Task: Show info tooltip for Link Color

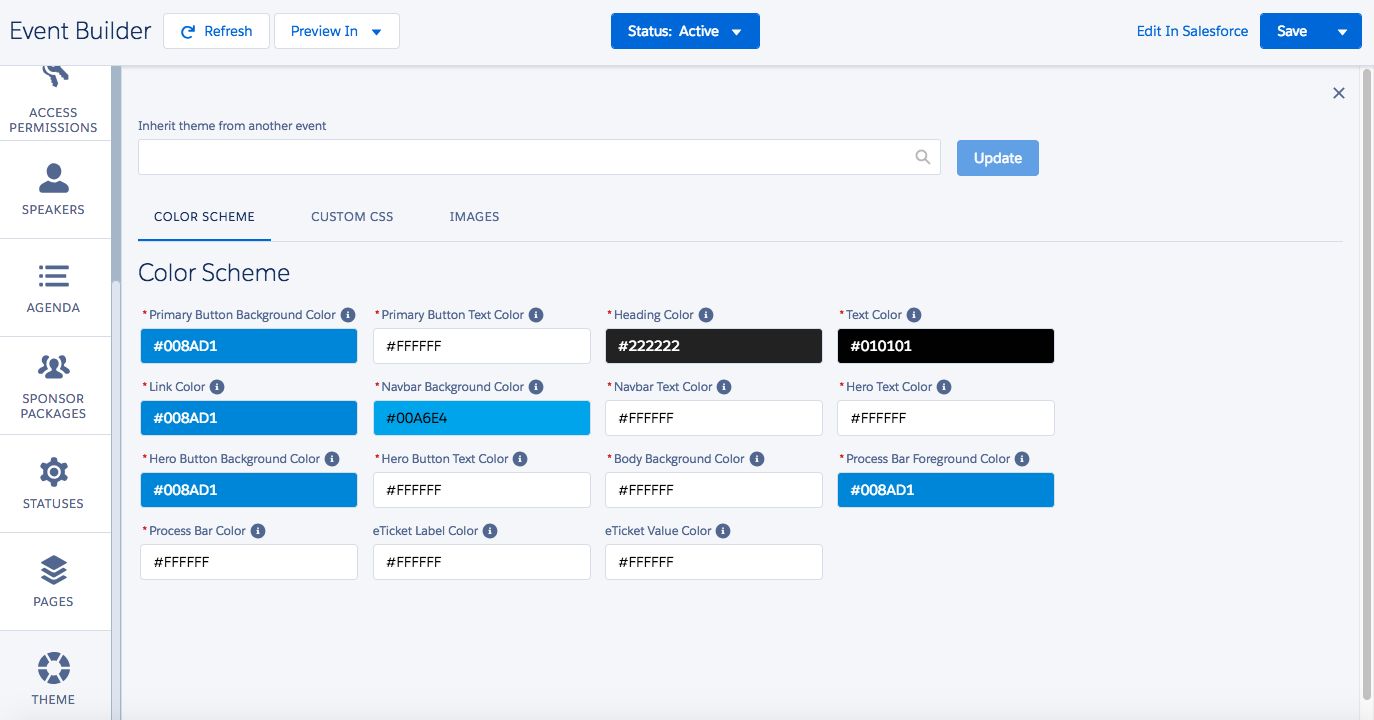Action: tap(217, 387)
